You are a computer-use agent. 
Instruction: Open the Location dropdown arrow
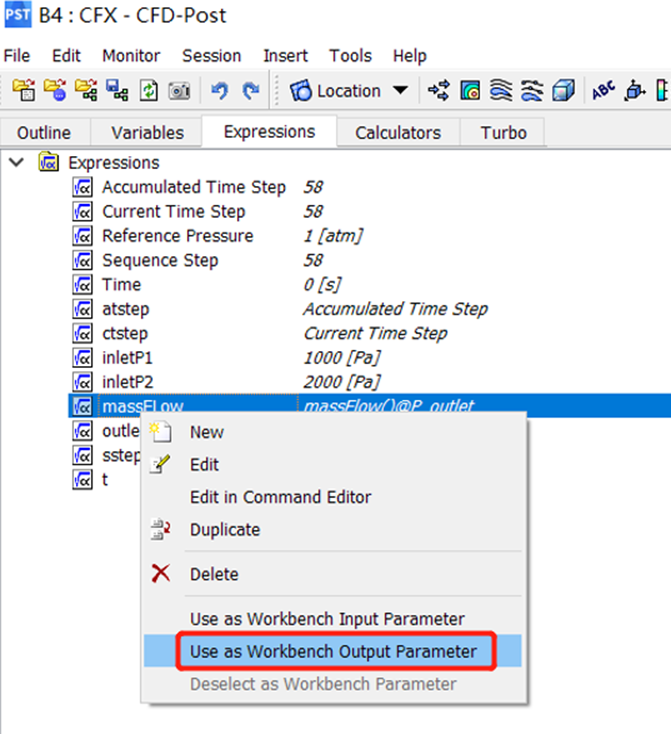pos(400,90)
